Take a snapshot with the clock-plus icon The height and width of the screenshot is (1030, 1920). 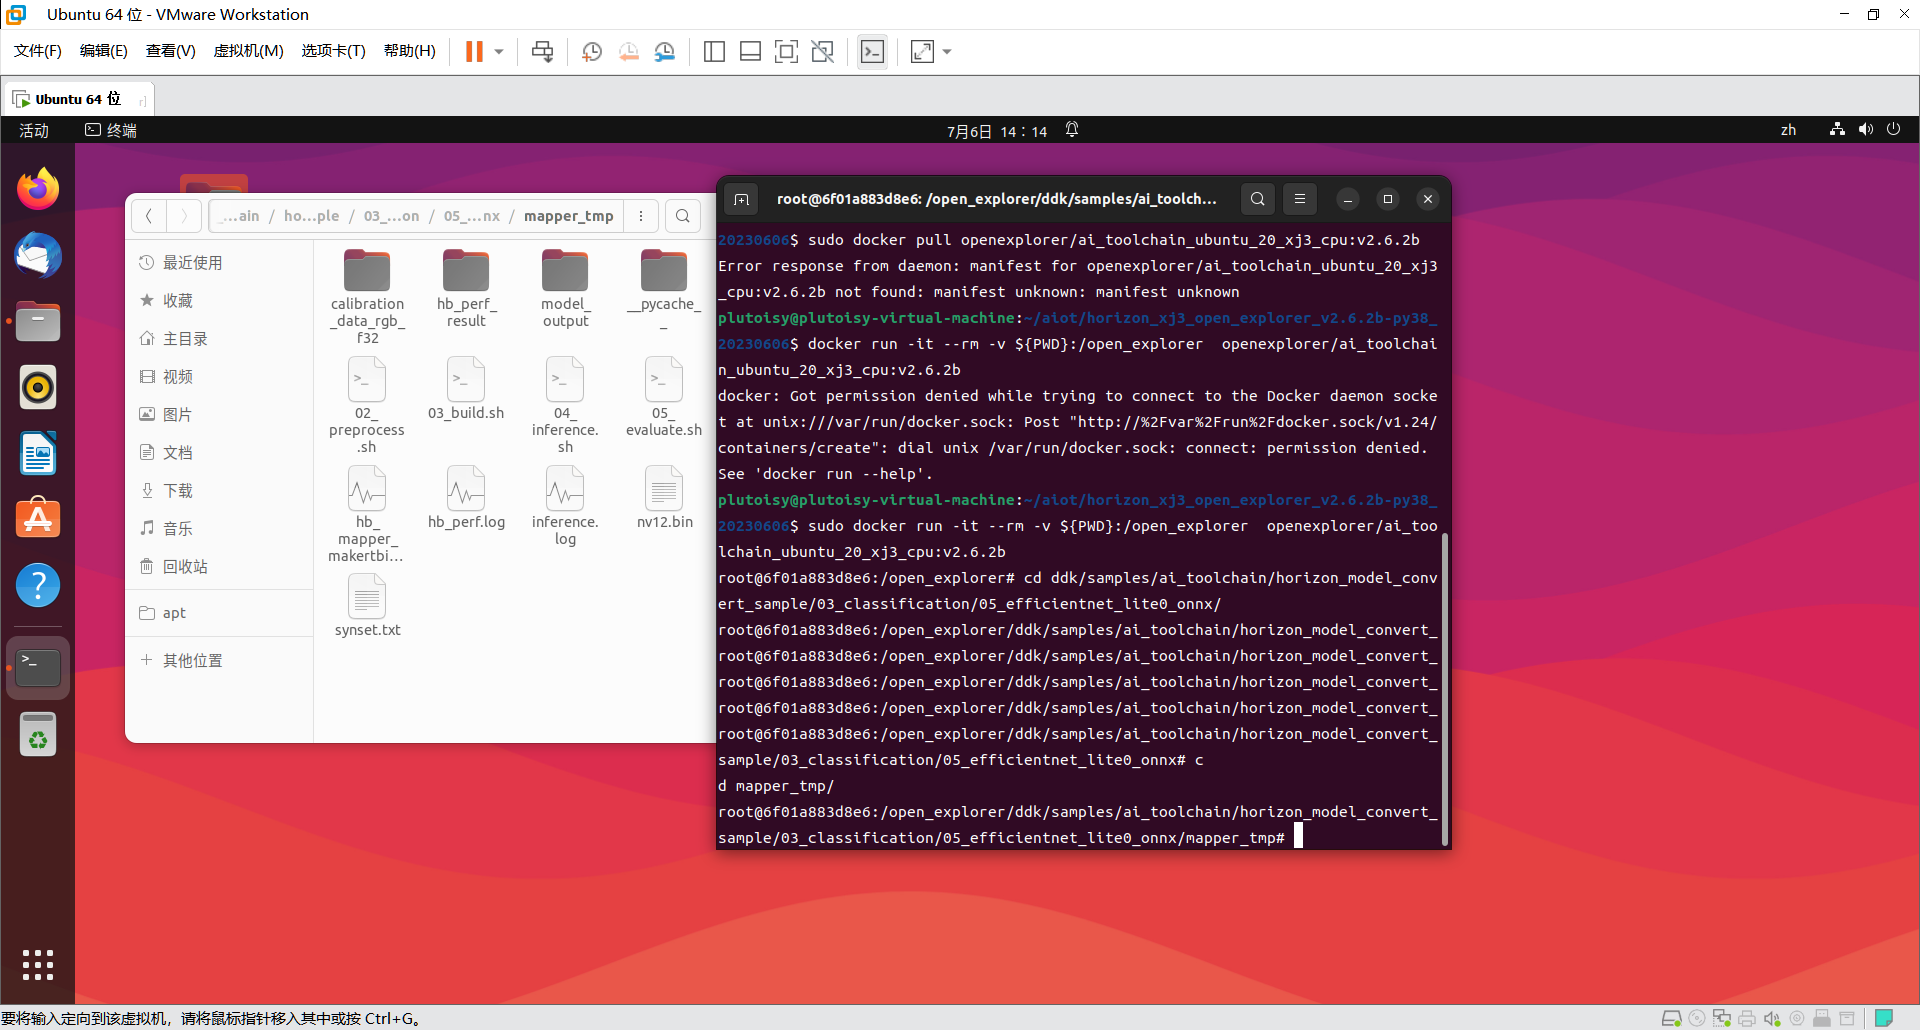592,51
